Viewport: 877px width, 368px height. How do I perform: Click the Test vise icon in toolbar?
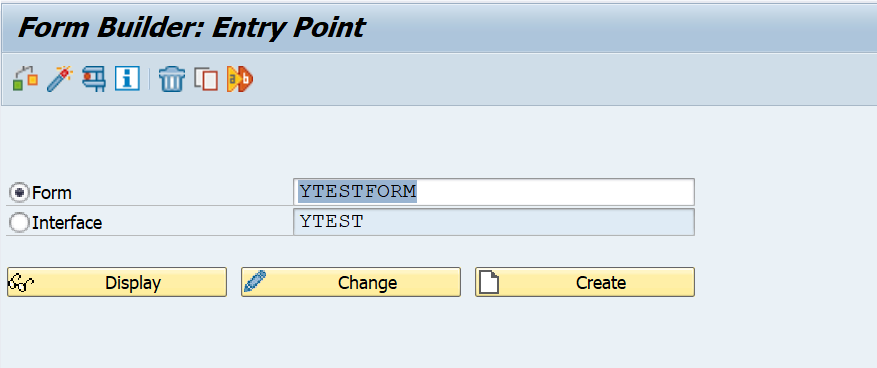[x=94, y=79]
